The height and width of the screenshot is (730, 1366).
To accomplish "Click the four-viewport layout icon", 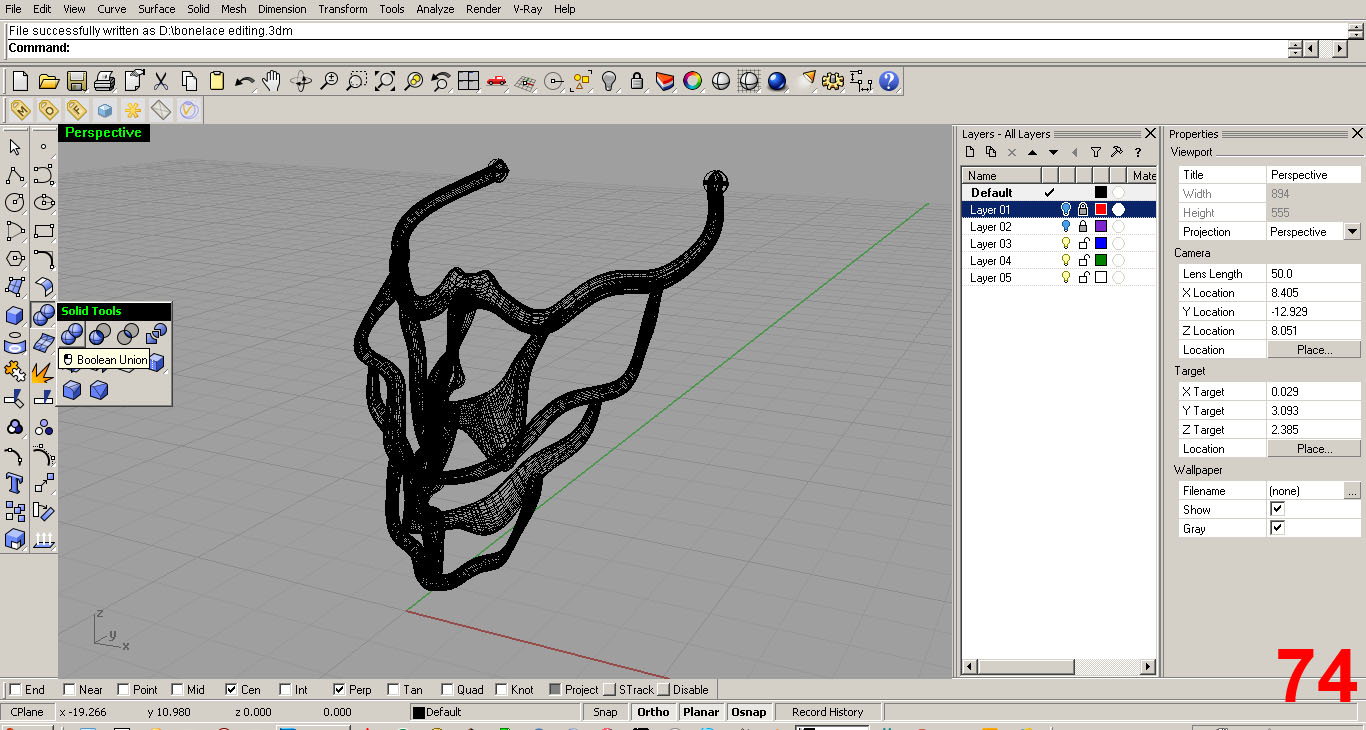I will point(468,81).
